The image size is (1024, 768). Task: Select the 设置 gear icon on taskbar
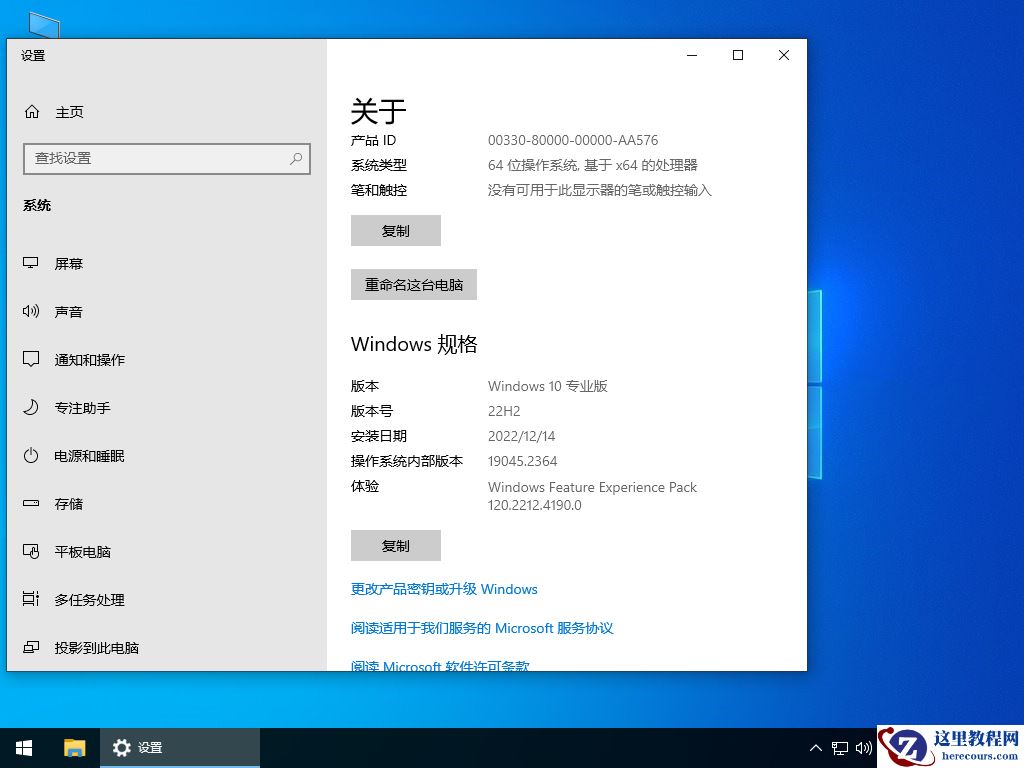pyautogui.click(x=121, y=747)
